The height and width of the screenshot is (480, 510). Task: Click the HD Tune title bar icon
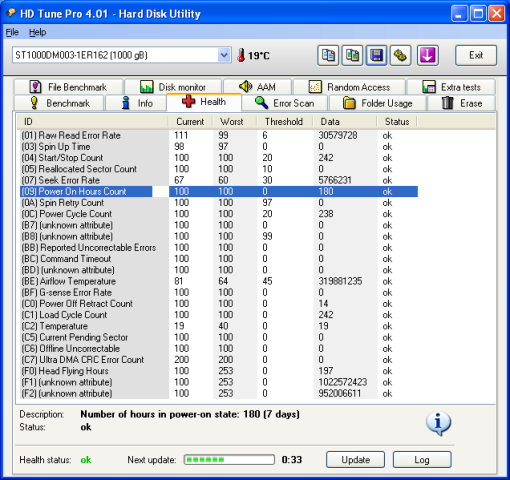coord(11,13)
